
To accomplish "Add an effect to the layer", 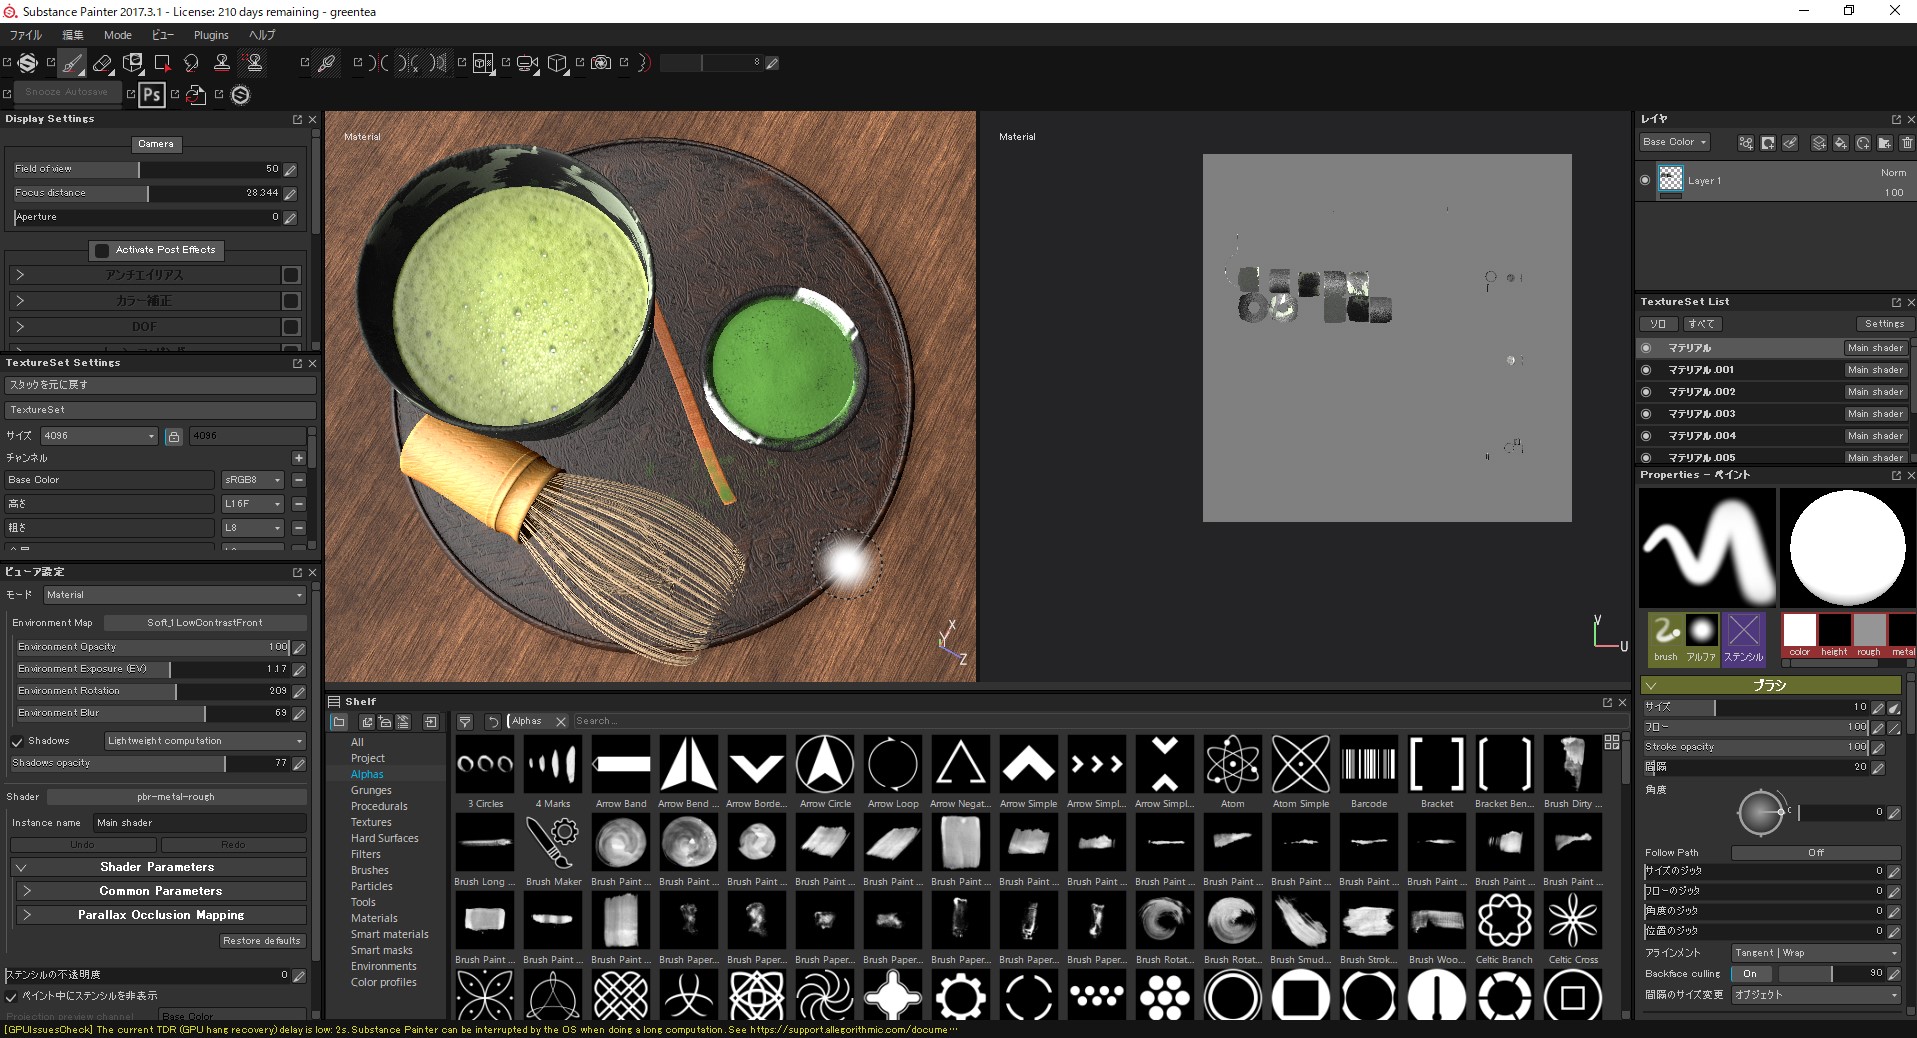I will pos(1746,143).
